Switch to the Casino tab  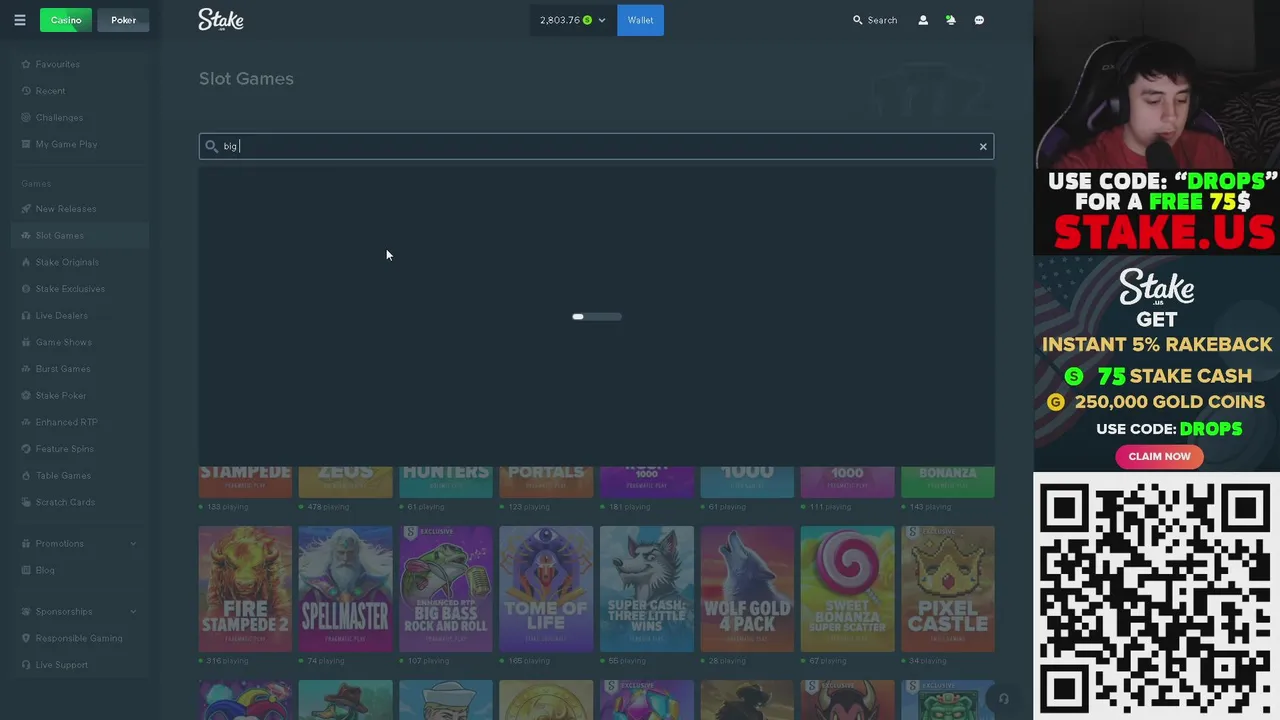tap(66, 20)
